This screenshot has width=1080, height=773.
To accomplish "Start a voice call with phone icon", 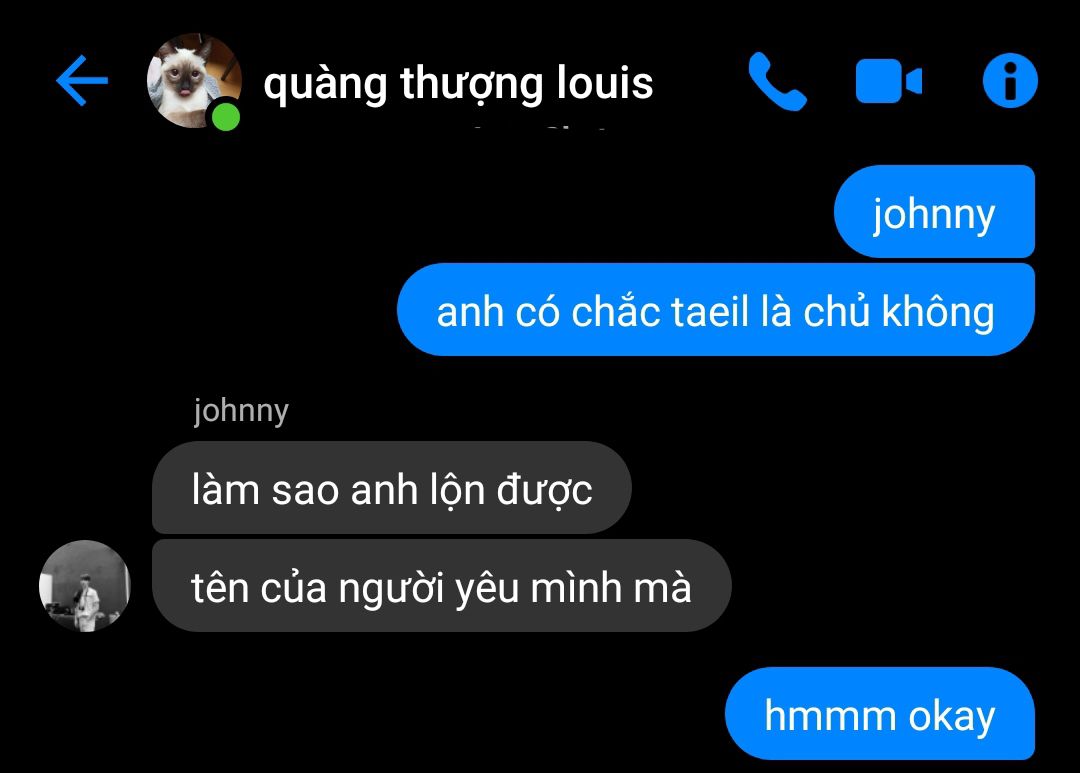I will (x=777, y=81).
